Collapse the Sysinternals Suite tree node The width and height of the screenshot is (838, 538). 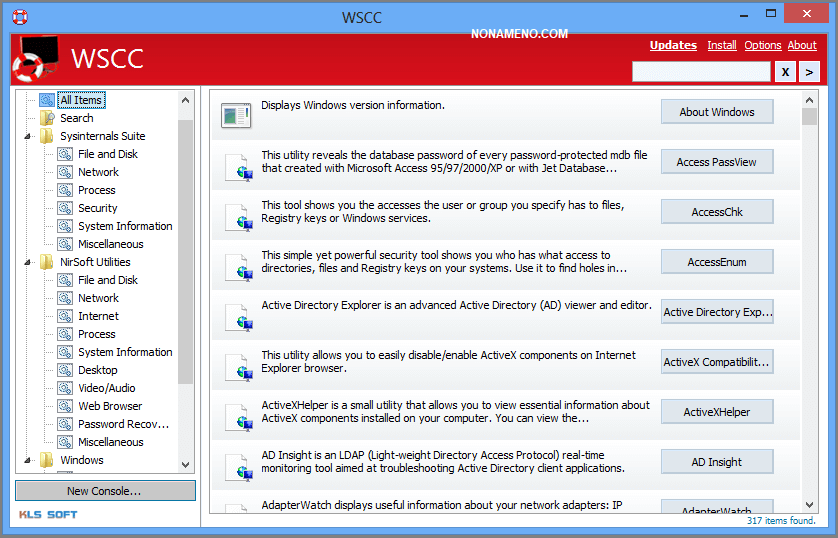pos(27,136)
